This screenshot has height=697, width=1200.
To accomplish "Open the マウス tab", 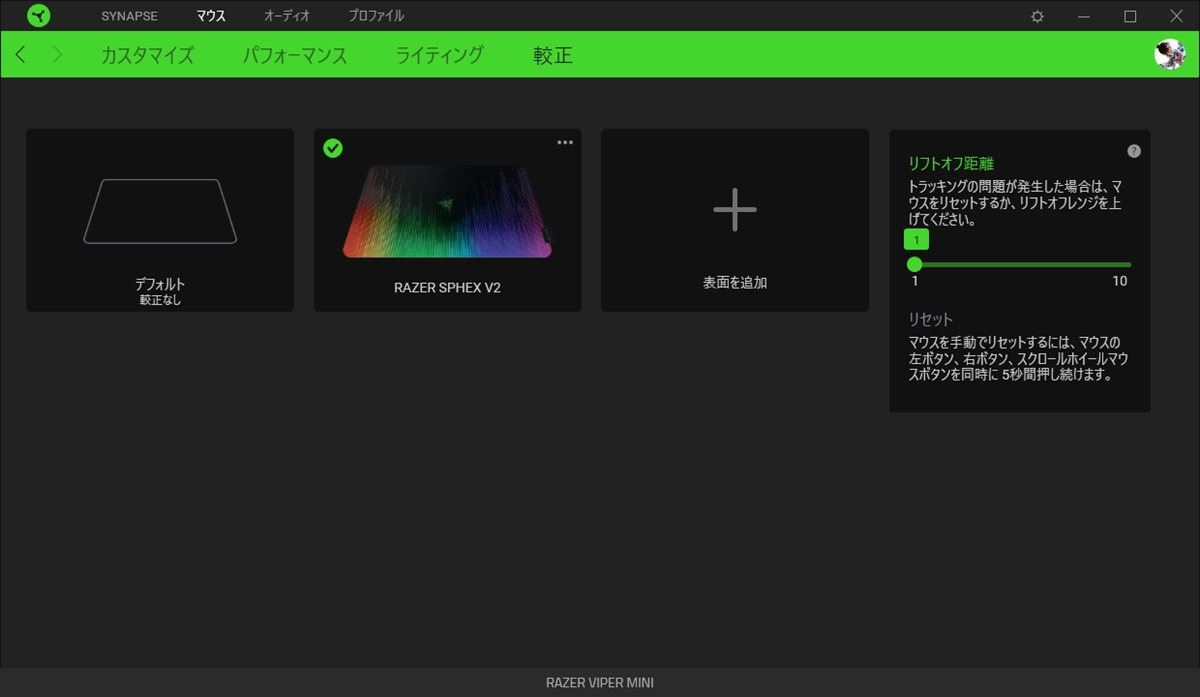I will (211, 16).
